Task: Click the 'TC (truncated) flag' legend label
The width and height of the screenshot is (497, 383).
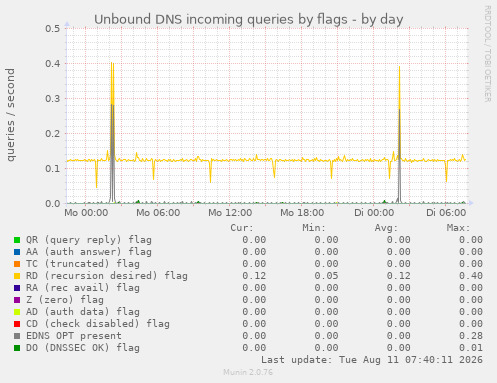Action: coord(83,264)
